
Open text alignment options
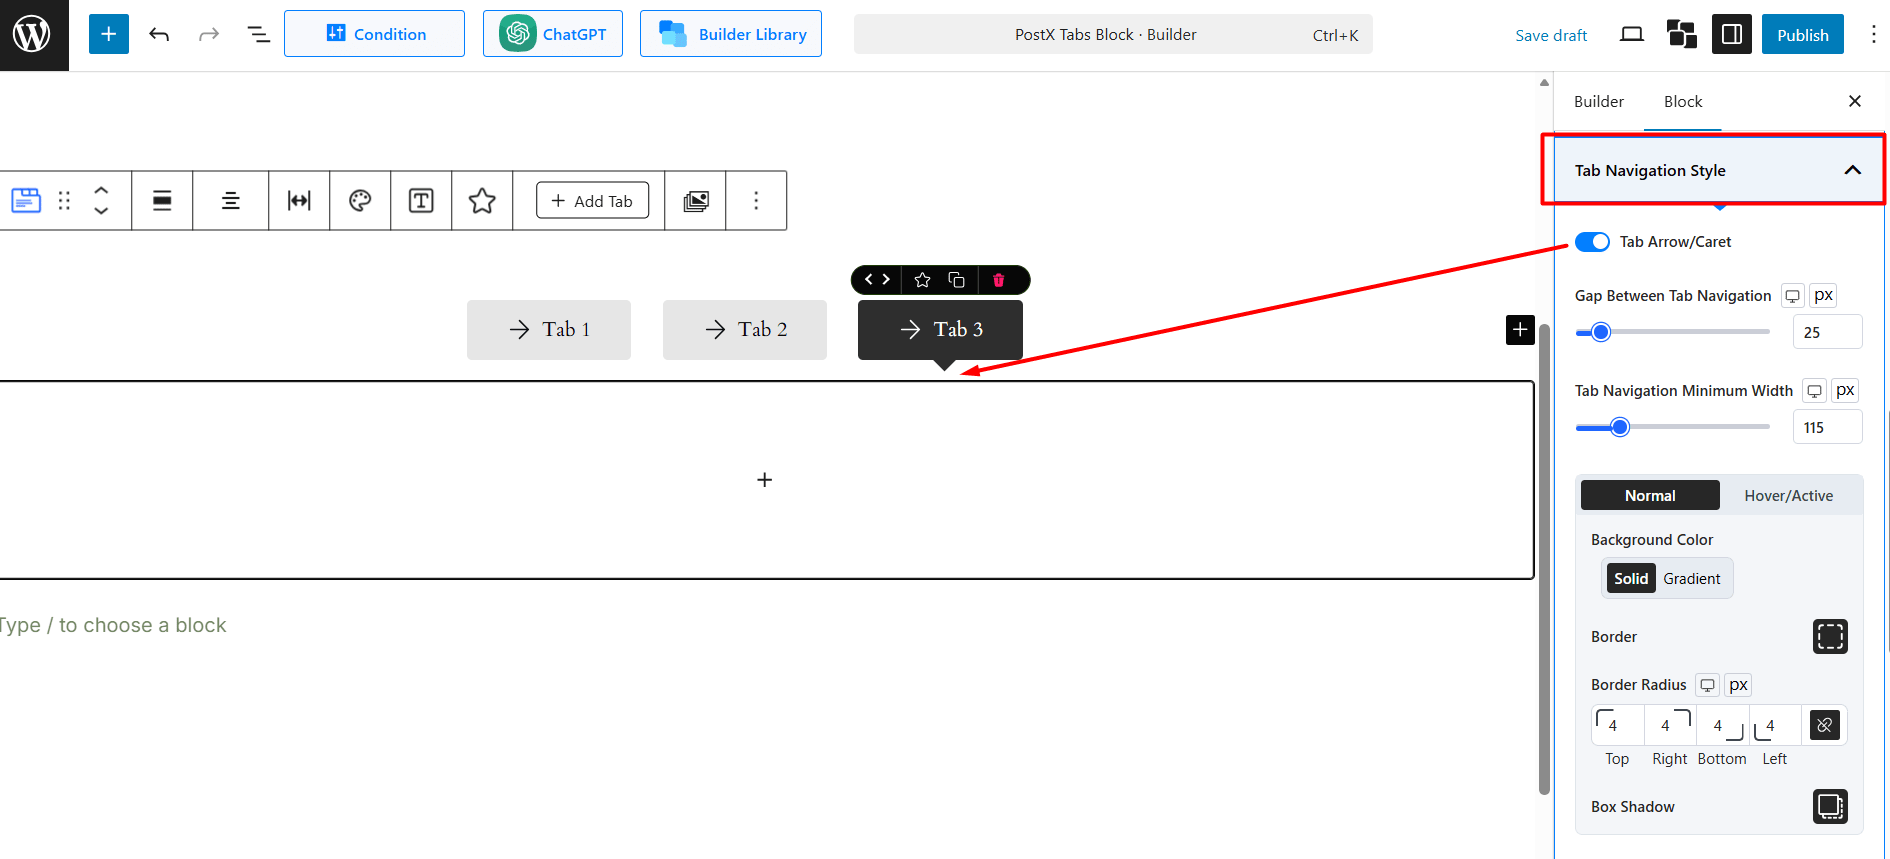point(230,201)
